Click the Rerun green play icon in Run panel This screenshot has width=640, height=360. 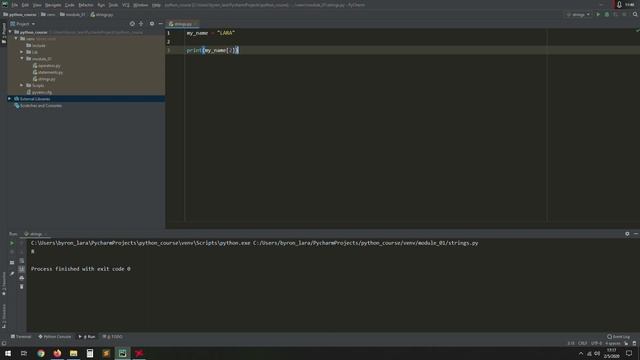(12, 243)
